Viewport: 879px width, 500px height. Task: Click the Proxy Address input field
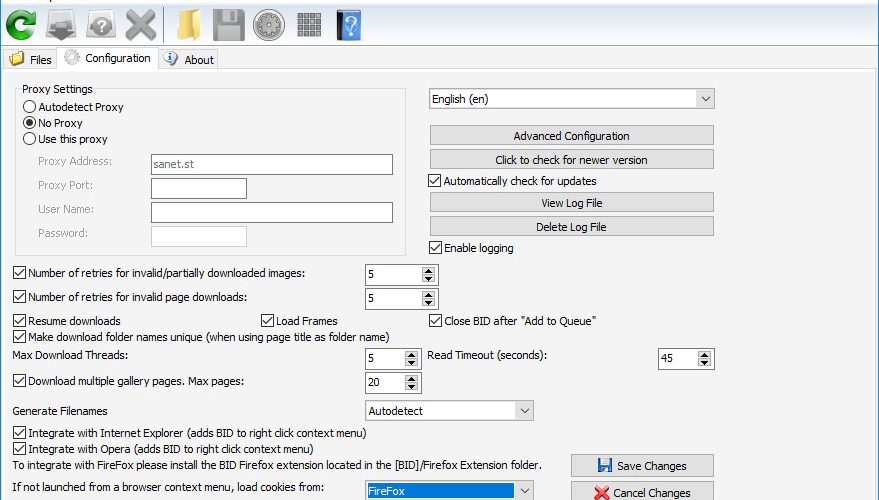tap(271, 164)
